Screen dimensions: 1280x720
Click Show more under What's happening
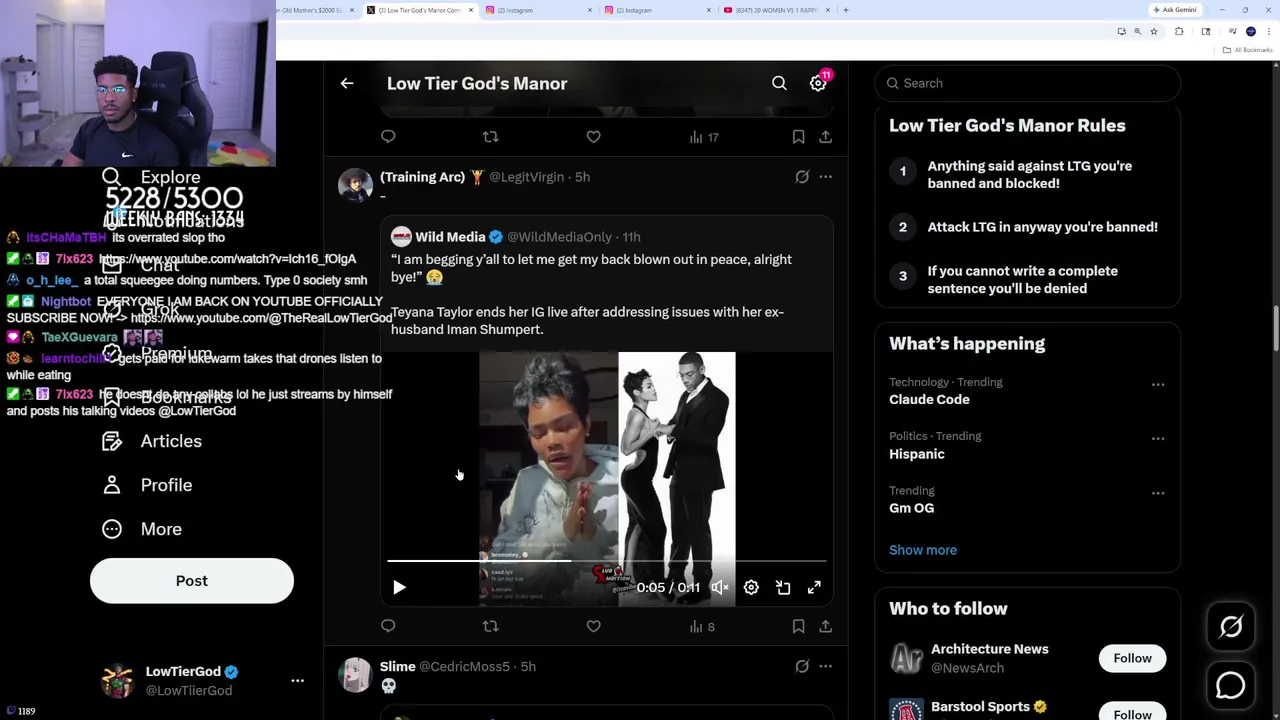(x=923, y=550)
